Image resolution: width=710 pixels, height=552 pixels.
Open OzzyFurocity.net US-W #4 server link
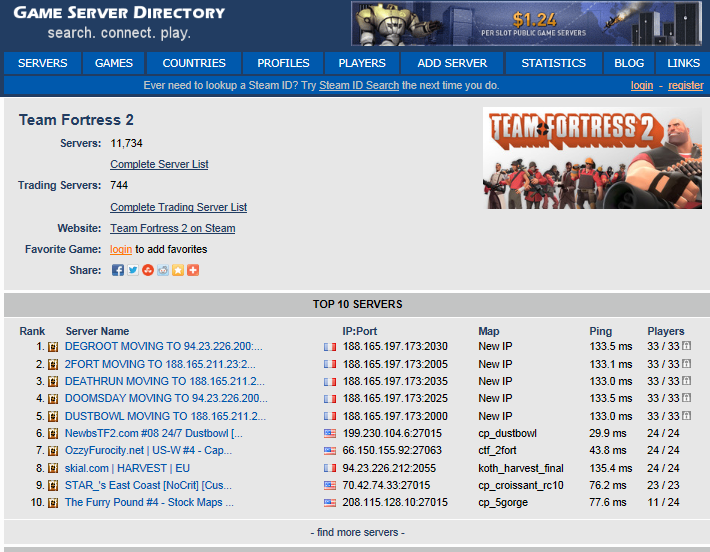148,451
